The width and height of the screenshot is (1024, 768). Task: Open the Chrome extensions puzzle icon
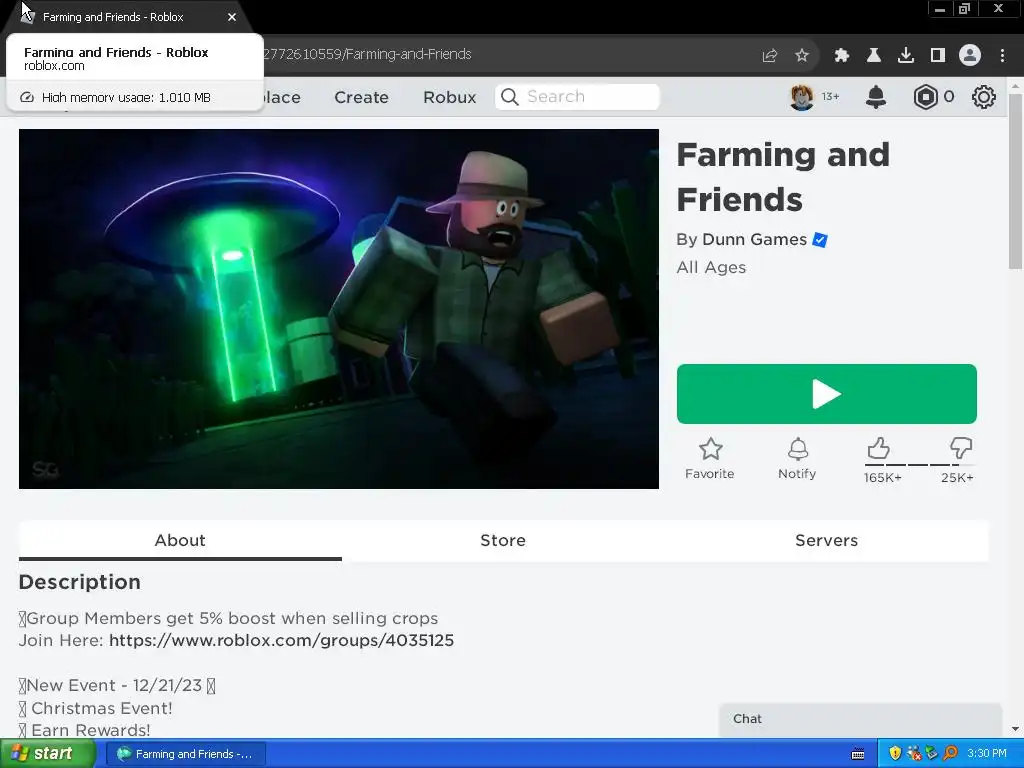coord(841,56)
